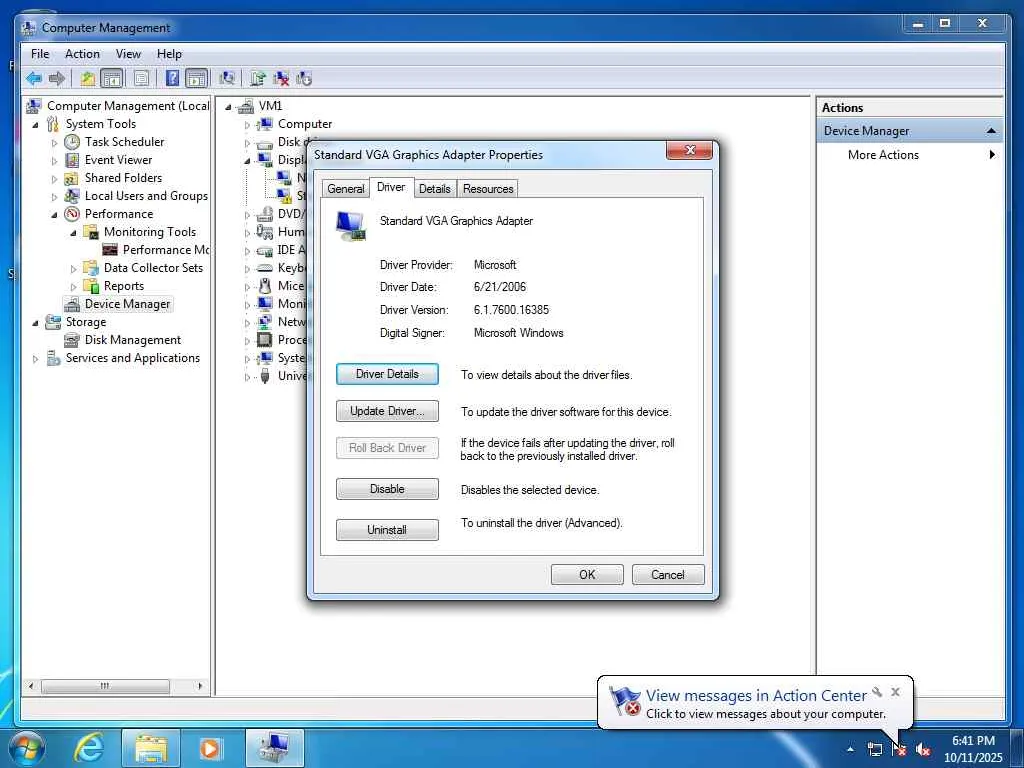Open the File menu
Image resolution: width=1024 pixels, height=768 pixels.
point(40,54)
